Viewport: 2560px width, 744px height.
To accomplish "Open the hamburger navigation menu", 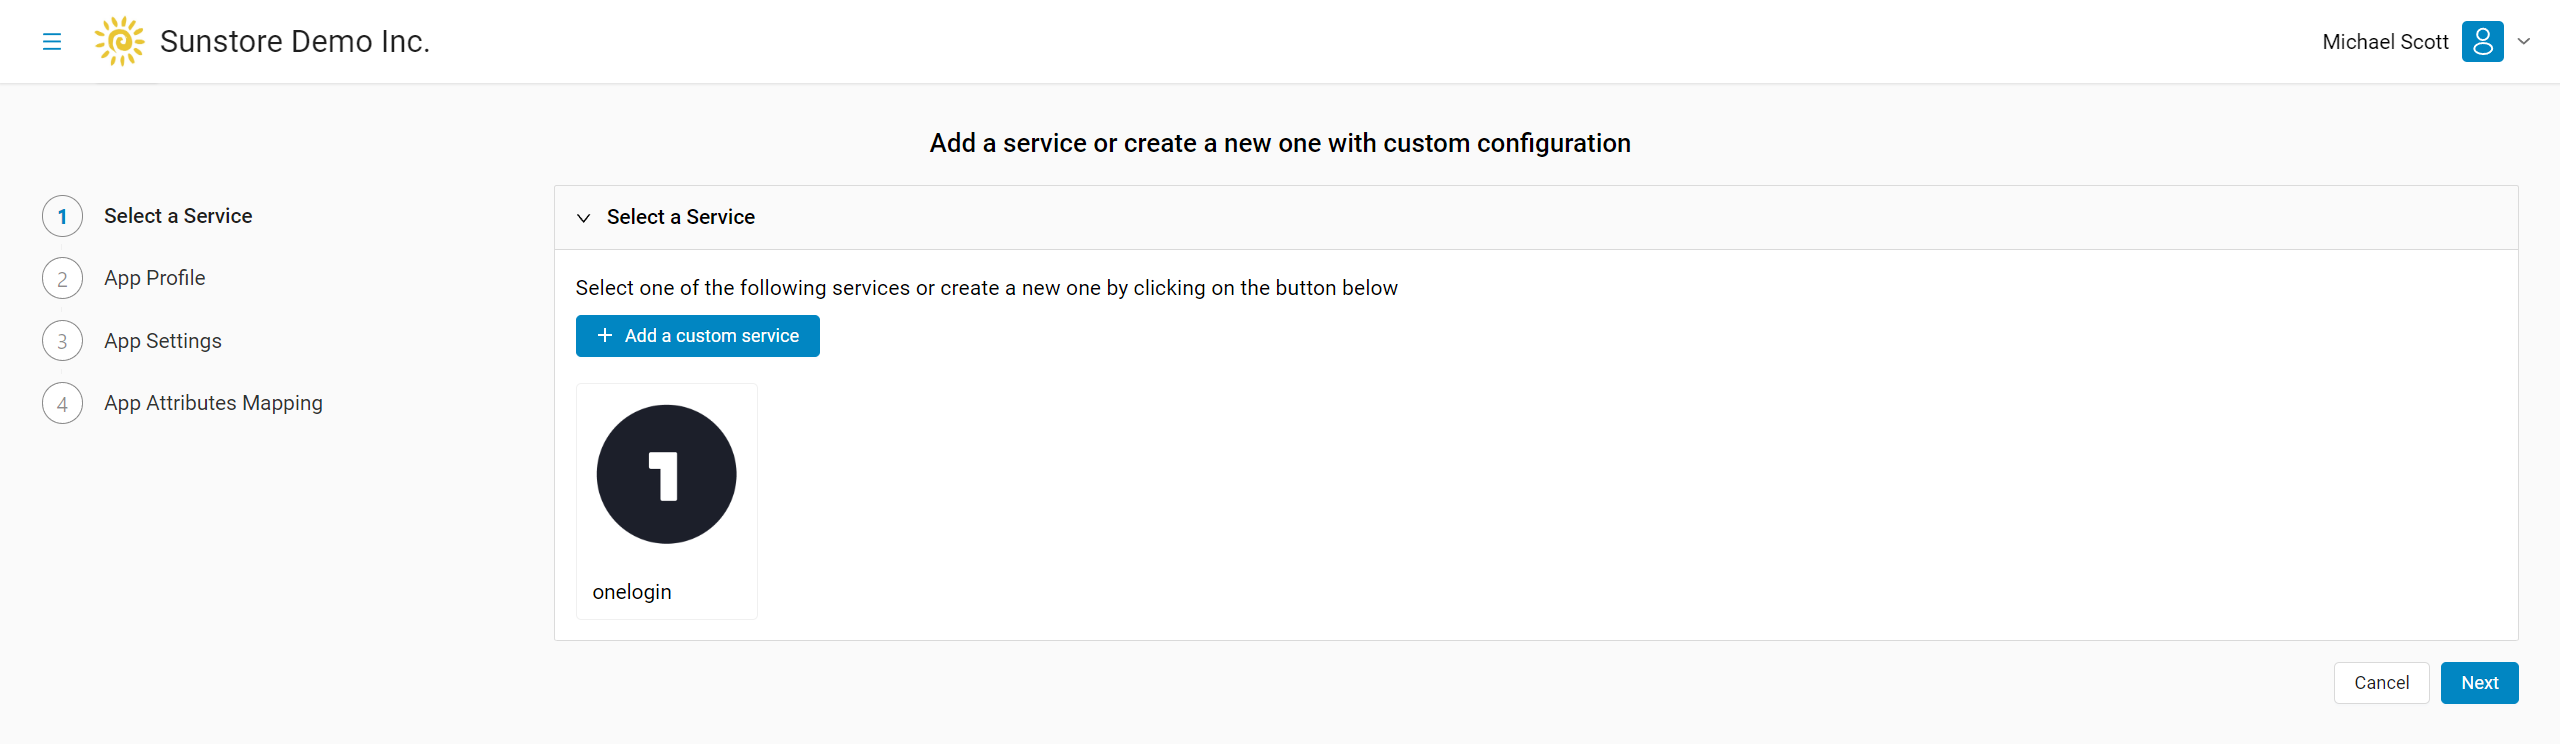I will tap(52, 41).
